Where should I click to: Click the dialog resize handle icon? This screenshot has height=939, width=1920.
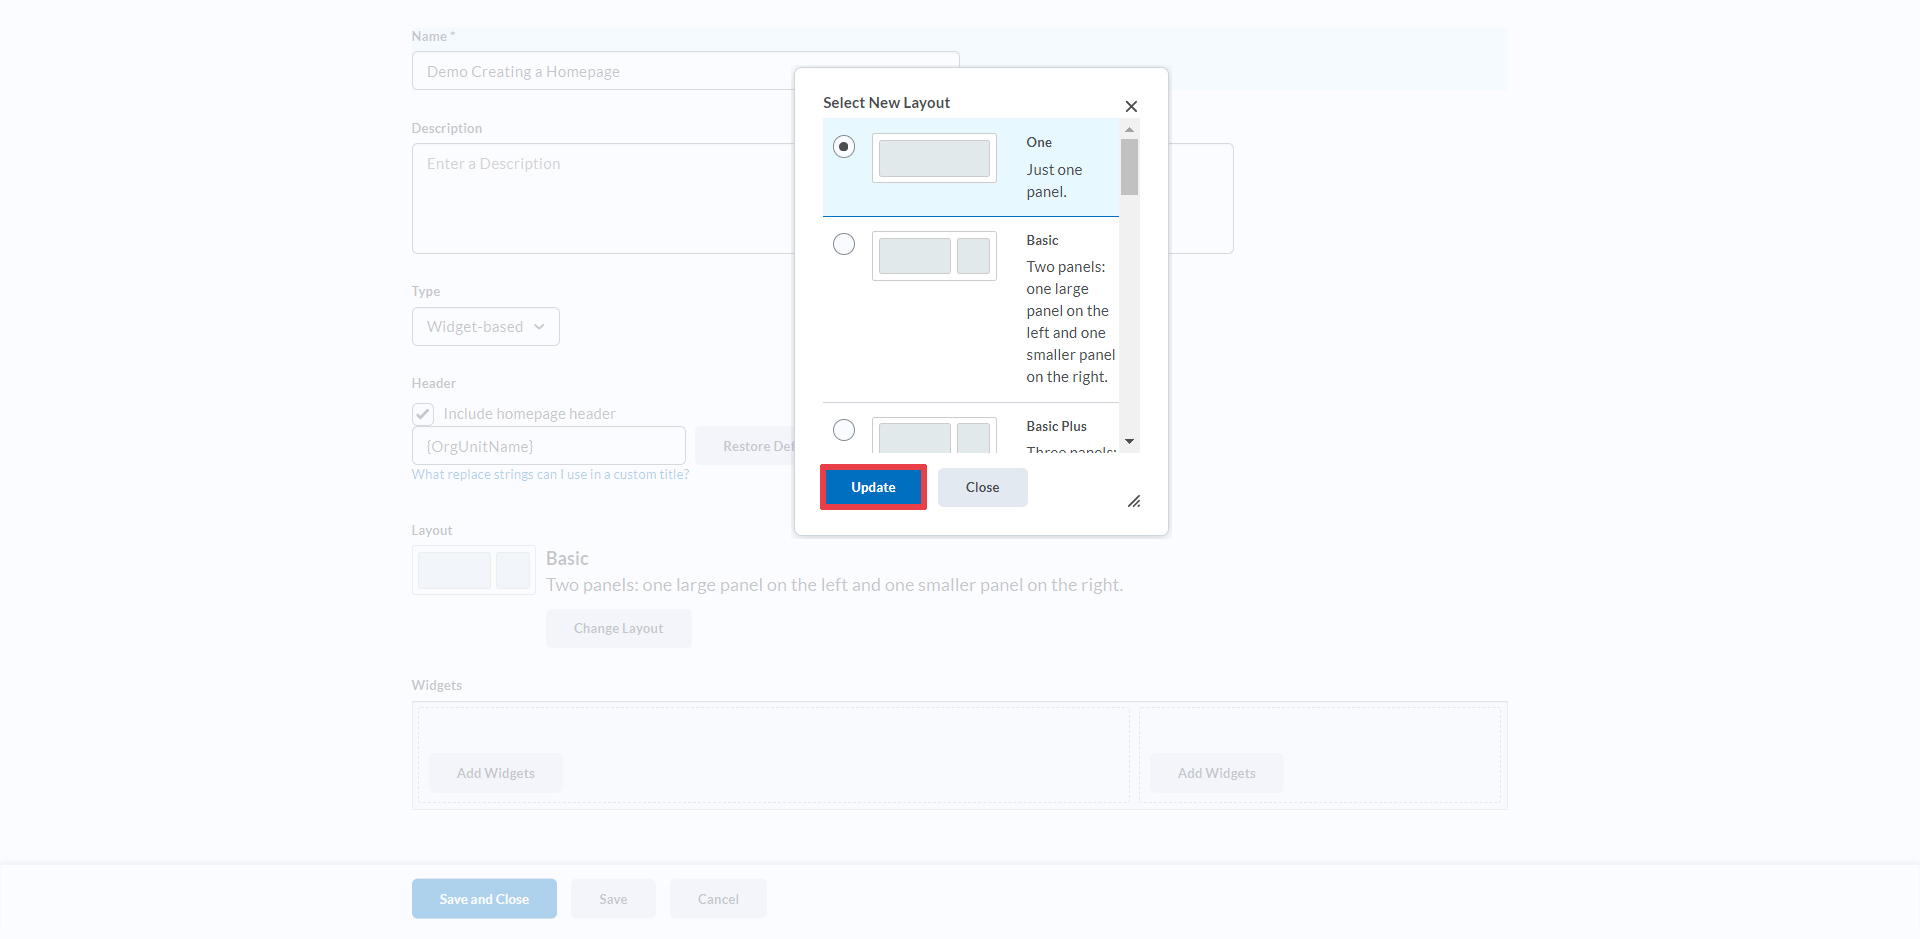tap(1134, 502)
